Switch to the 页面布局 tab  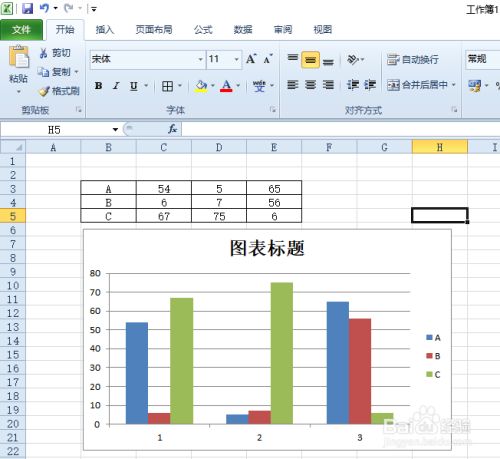pos(154,30)
